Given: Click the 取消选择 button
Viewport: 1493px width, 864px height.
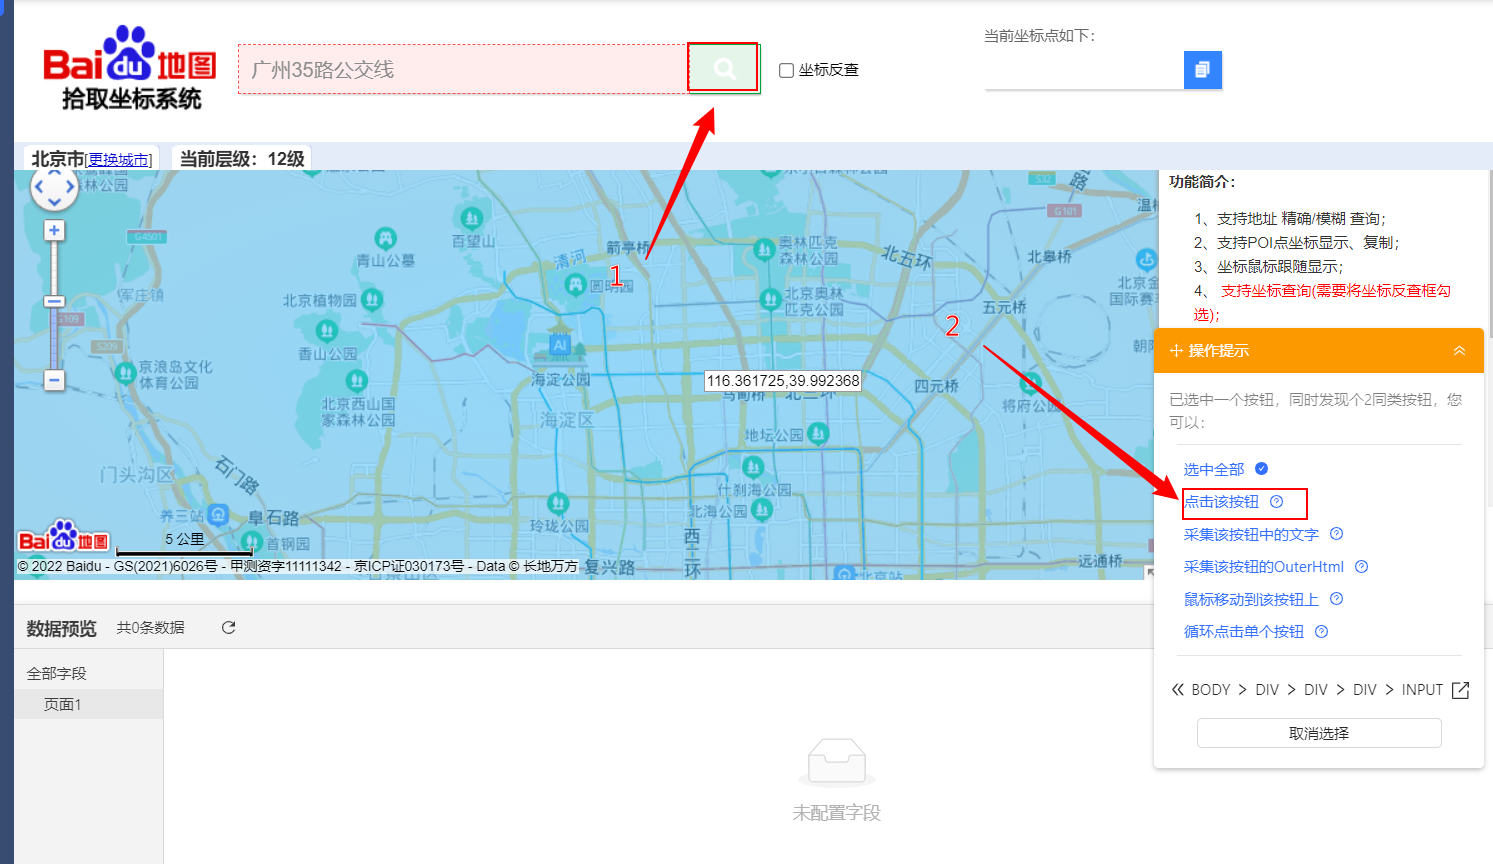Looking at the screenshot, I should point(1319,733).
